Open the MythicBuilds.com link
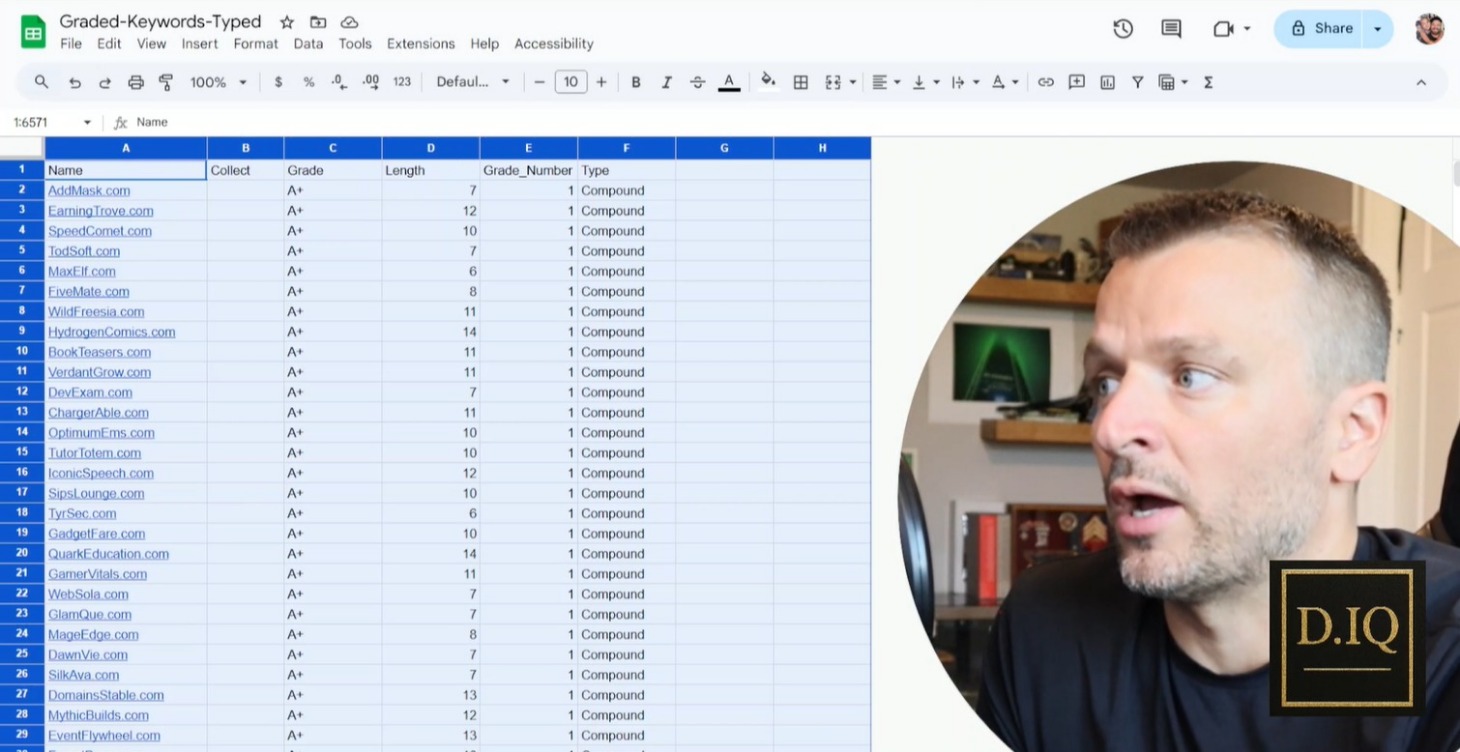 (x=98, y=715)
